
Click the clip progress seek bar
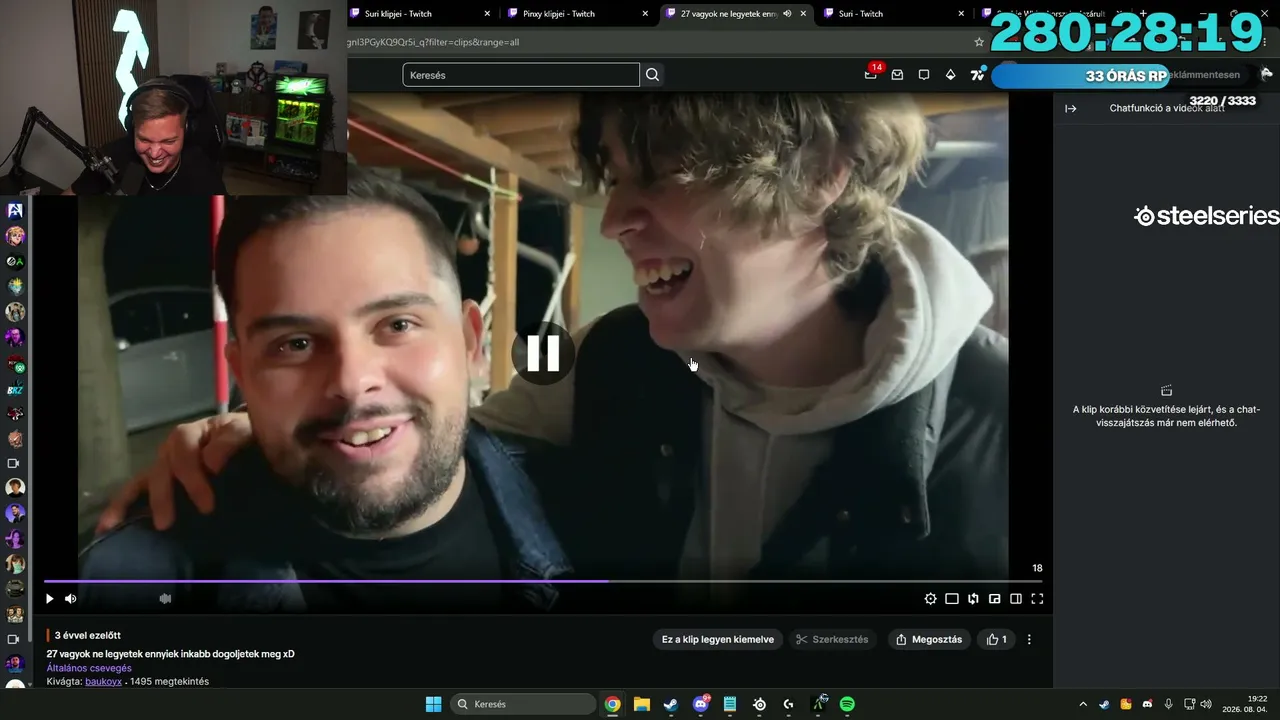point(543,581)
